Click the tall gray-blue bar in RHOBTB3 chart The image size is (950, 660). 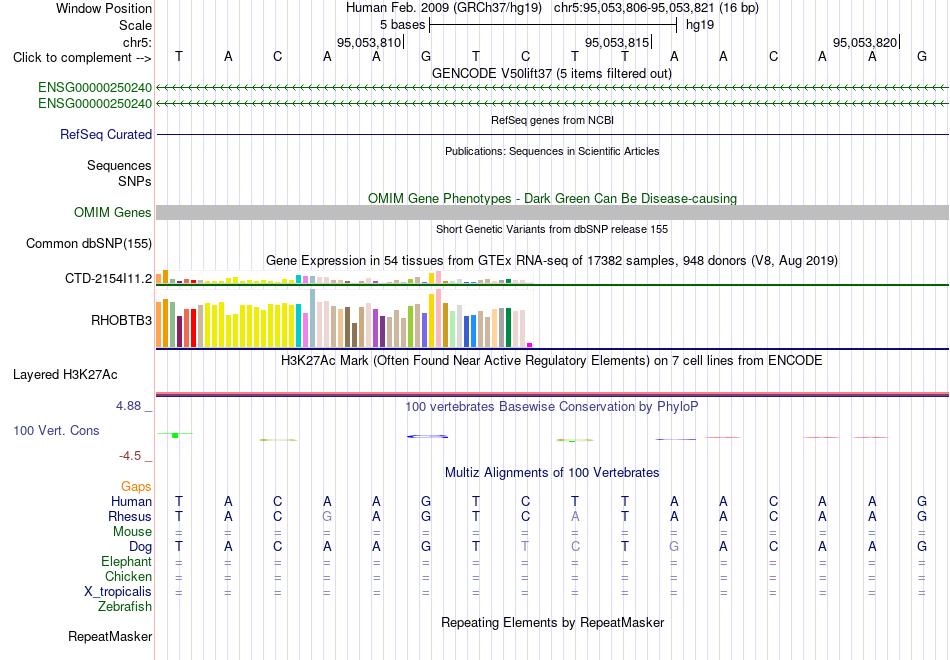pos(312,318)
